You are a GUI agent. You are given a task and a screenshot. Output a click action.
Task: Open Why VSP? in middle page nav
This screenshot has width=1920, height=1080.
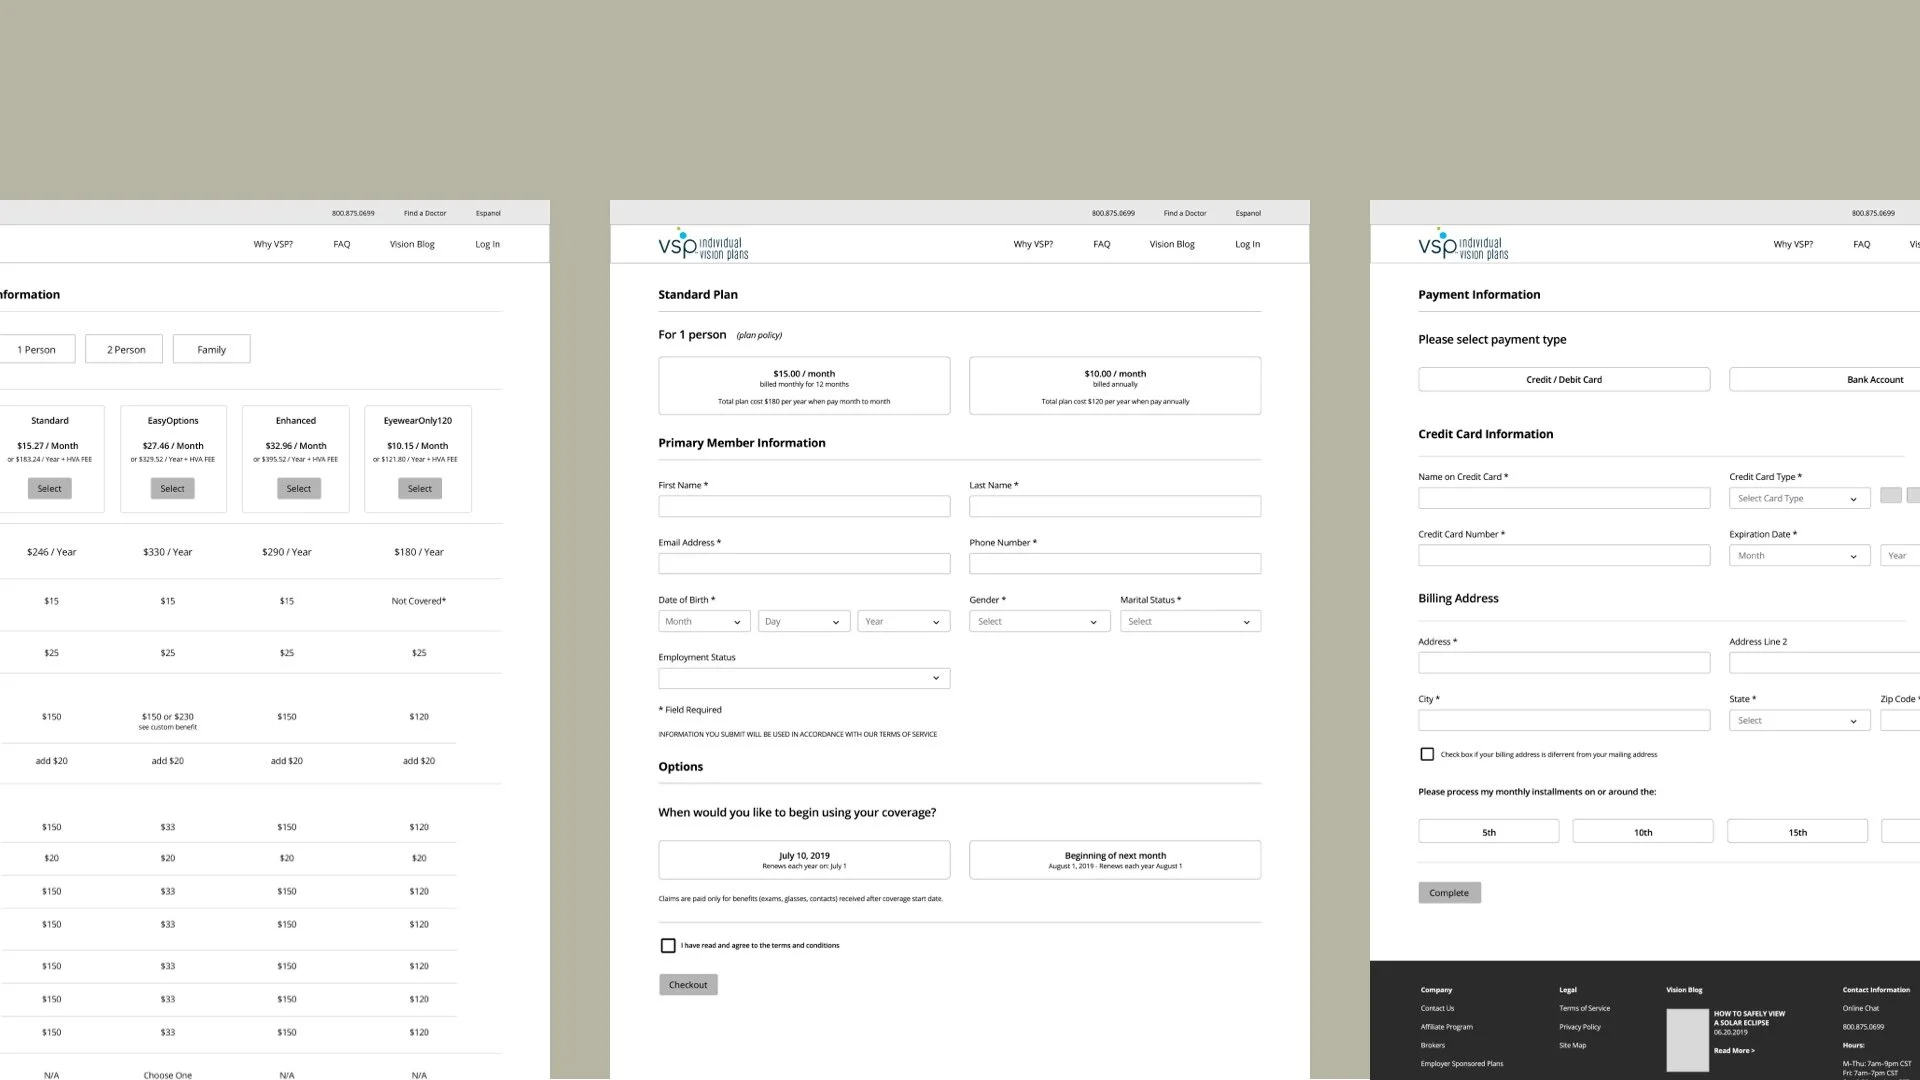(1033, 244)
